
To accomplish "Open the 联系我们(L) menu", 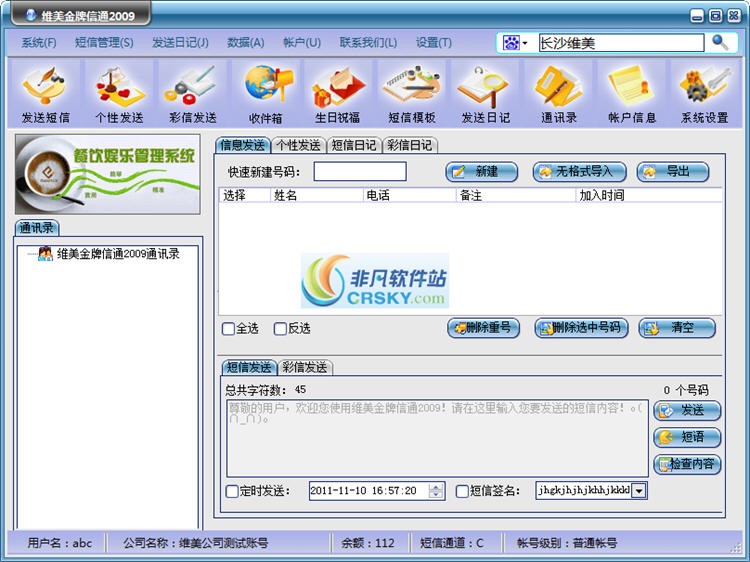I will coord(368,43).
